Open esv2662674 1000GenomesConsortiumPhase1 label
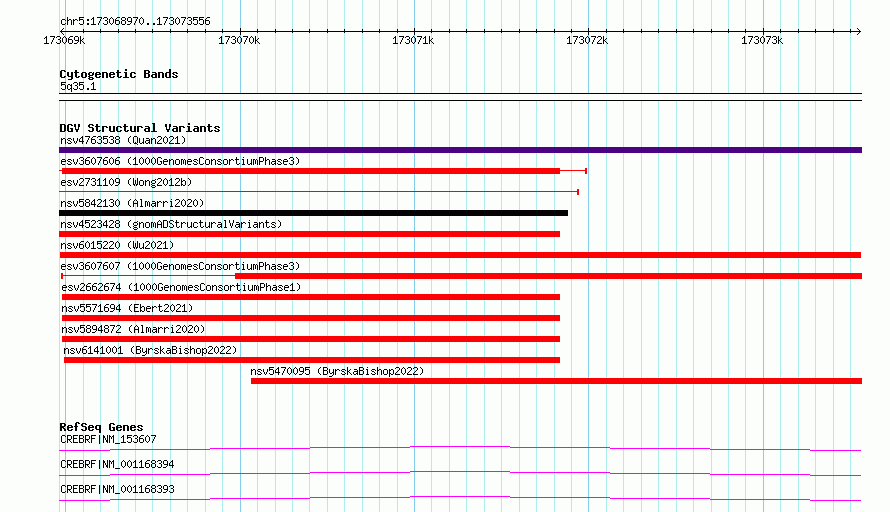The width and height of the screenshot is (890, 512). (181, 287)
